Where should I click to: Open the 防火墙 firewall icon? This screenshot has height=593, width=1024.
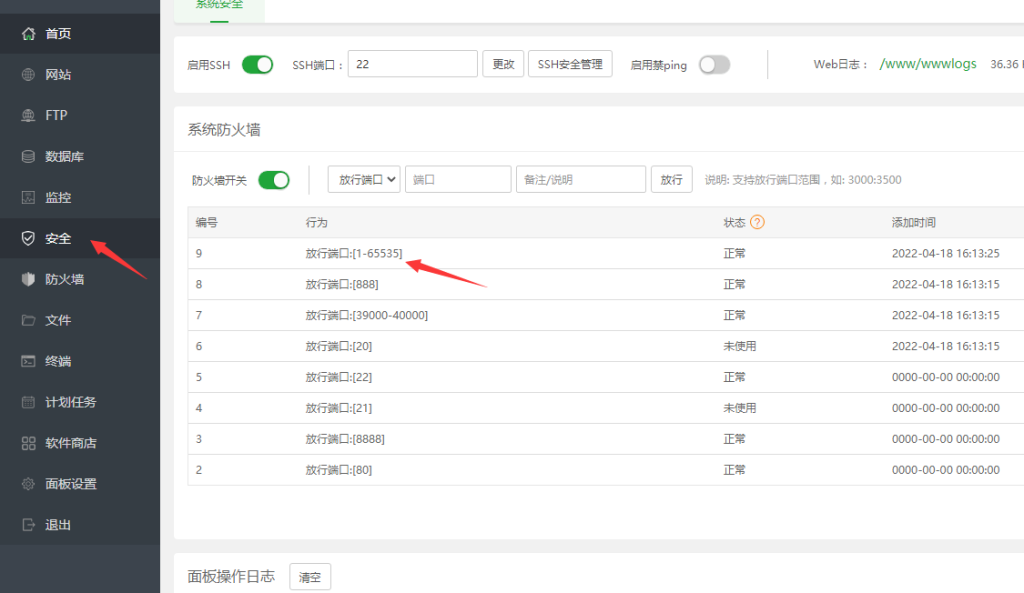29,279
